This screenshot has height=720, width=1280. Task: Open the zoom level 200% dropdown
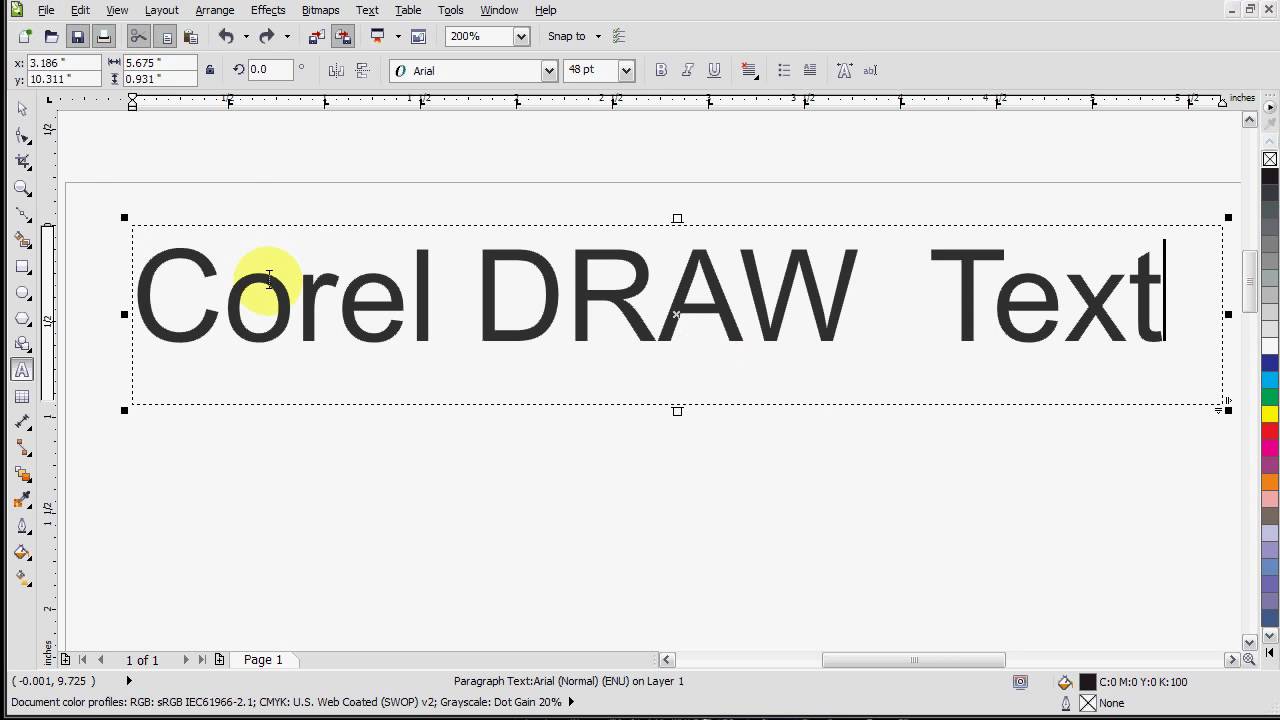point(521,37)
